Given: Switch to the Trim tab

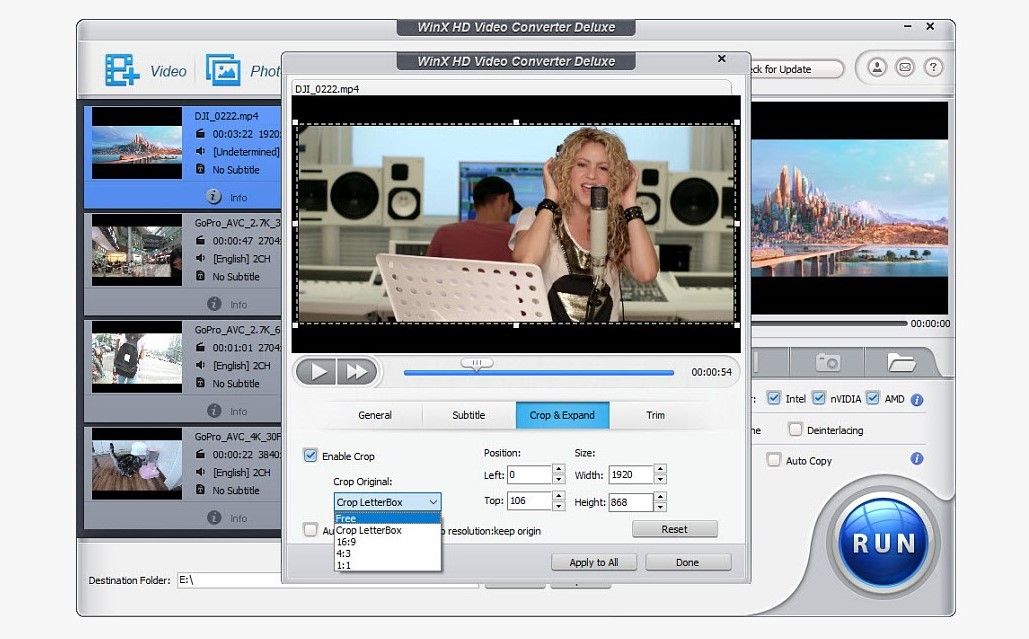Looking at the screenshot, I should (655, 415).
